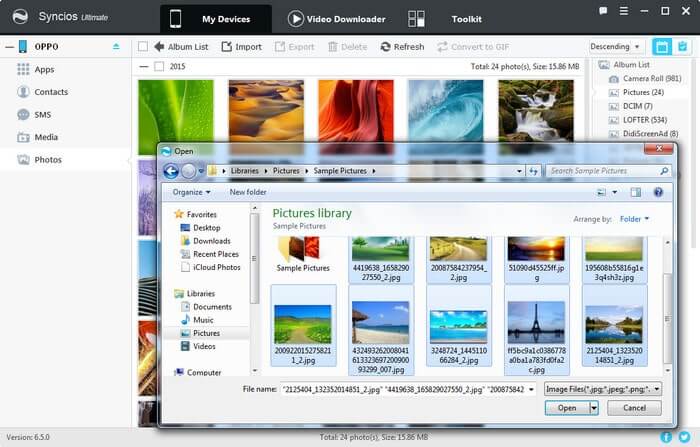Switch to Video Downloader tab
The height and width of the screenshot is (447, 700).
point(336,19)
